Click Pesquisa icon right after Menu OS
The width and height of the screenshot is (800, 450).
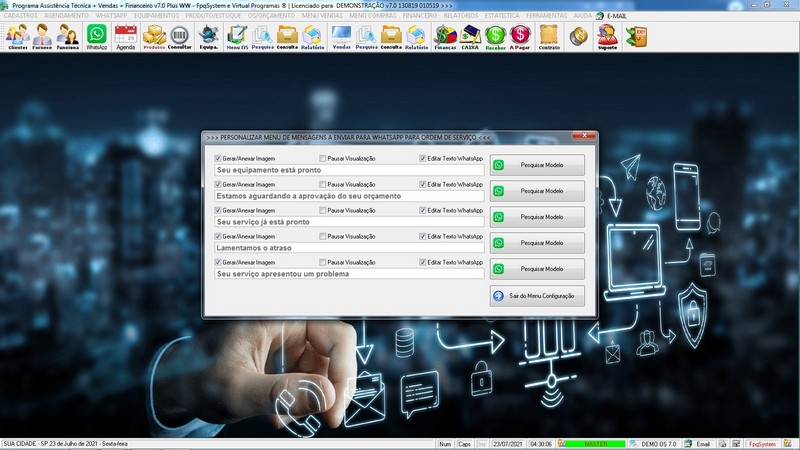click(262, 37)
